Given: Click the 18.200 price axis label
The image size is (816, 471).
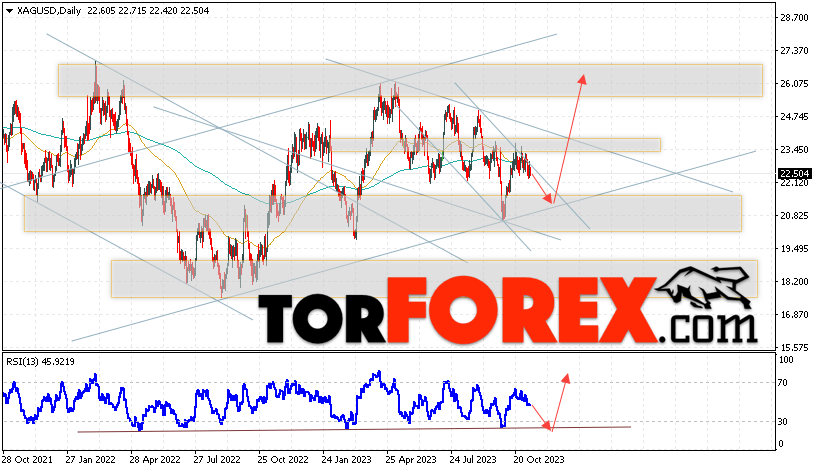Looking at the screenshot, I should [794, 282].
